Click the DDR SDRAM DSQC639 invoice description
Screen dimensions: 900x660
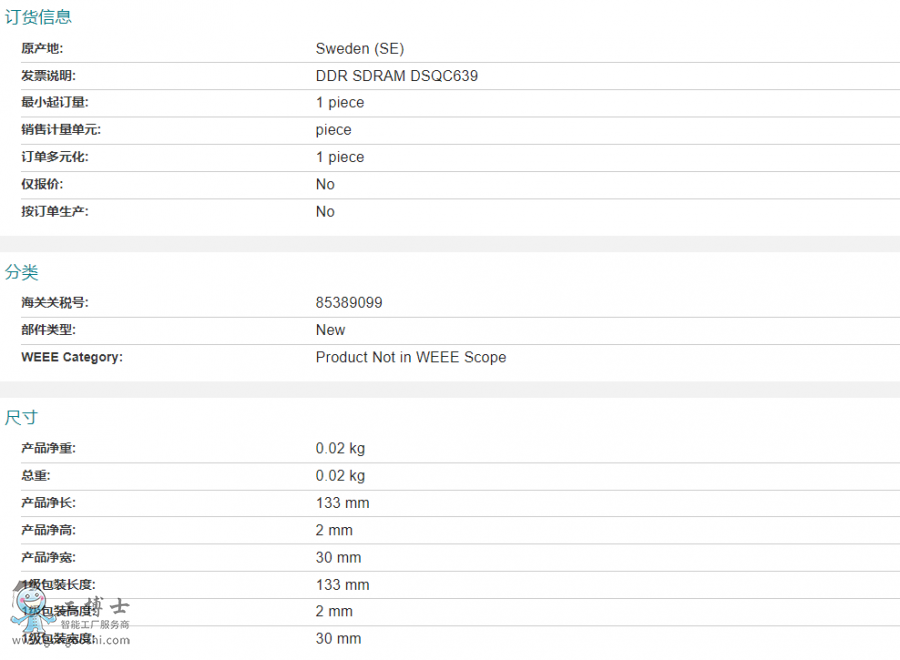click(404, 76)
